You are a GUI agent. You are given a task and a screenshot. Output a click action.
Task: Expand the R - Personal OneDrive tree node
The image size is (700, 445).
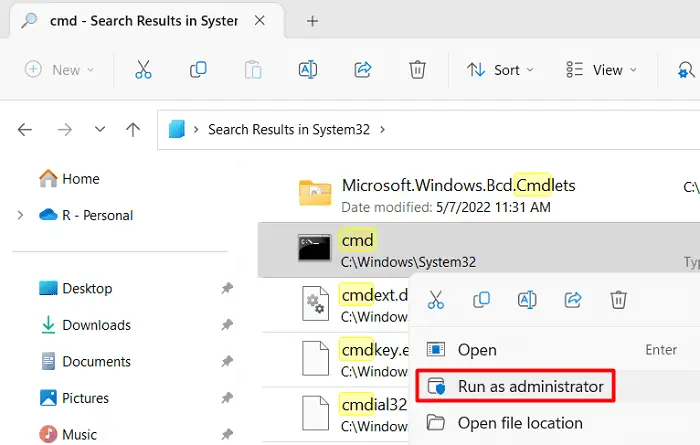(x=20, y=216)
